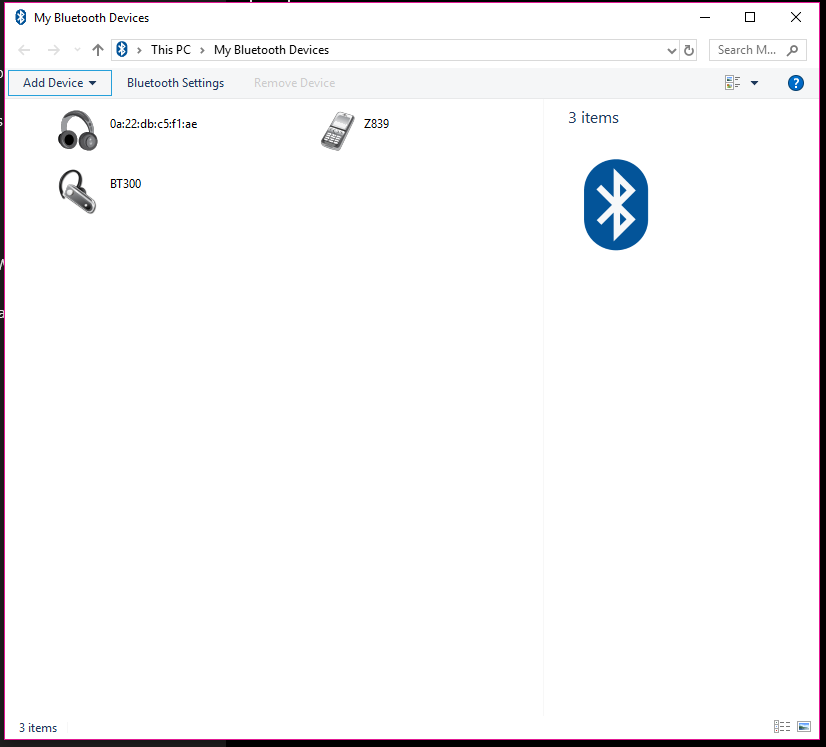This screenshot has width=826, height=747.
Task: Open the view options dropdown arrow
Action: [x=754, y=83]
